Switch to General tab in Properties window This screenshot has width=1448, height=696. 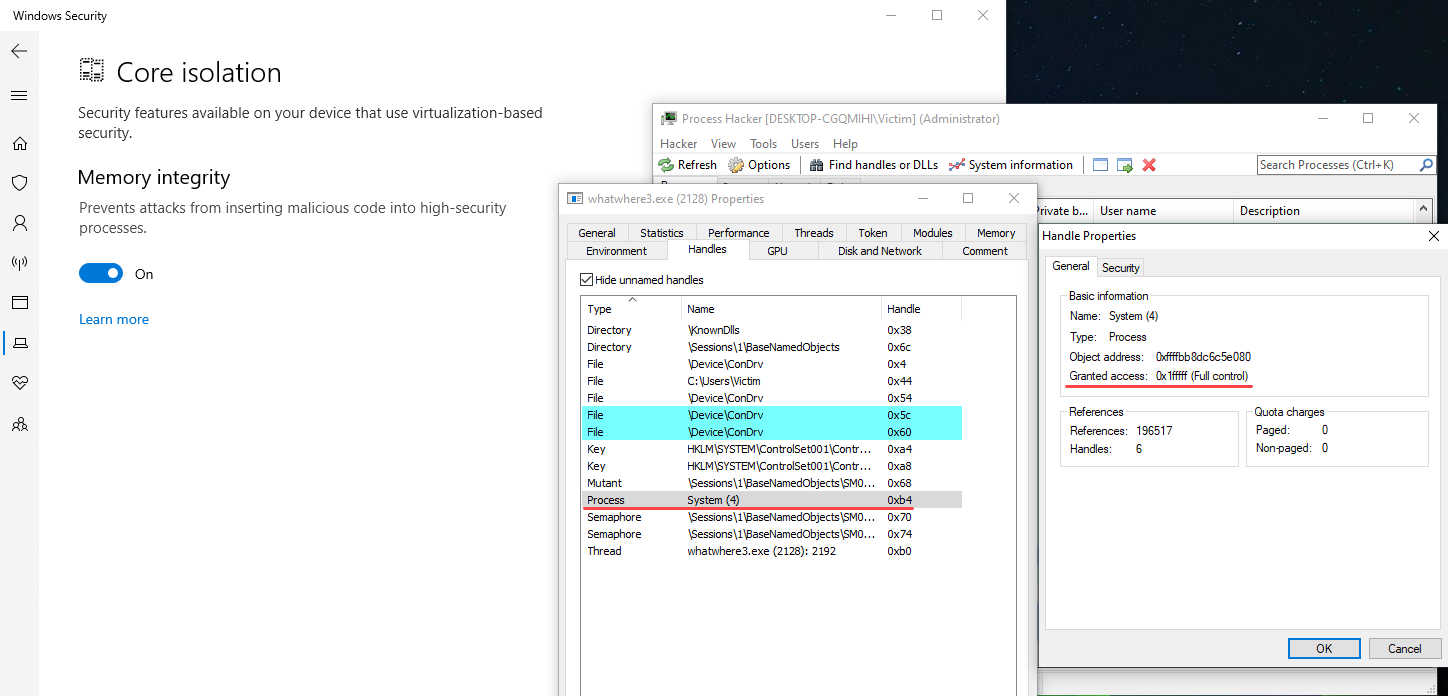(597, 233)
